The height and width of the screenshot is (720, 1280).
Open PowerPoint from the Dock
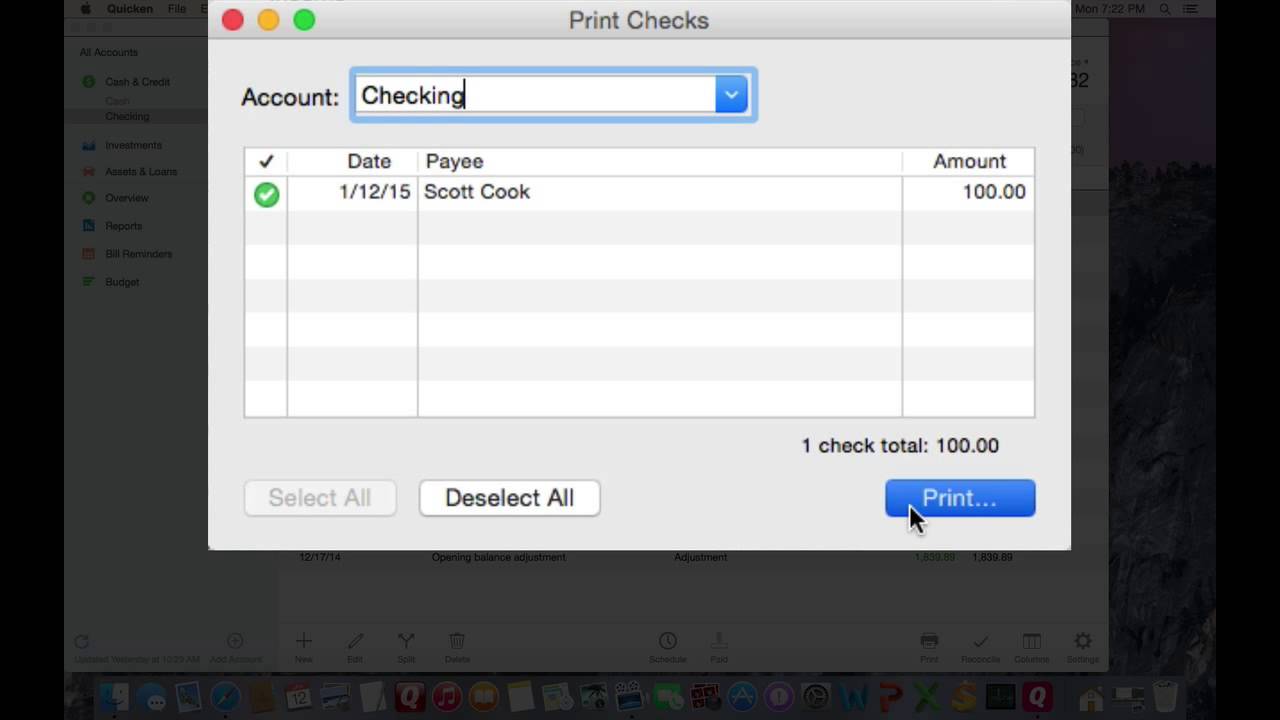[x=890, y=697]
